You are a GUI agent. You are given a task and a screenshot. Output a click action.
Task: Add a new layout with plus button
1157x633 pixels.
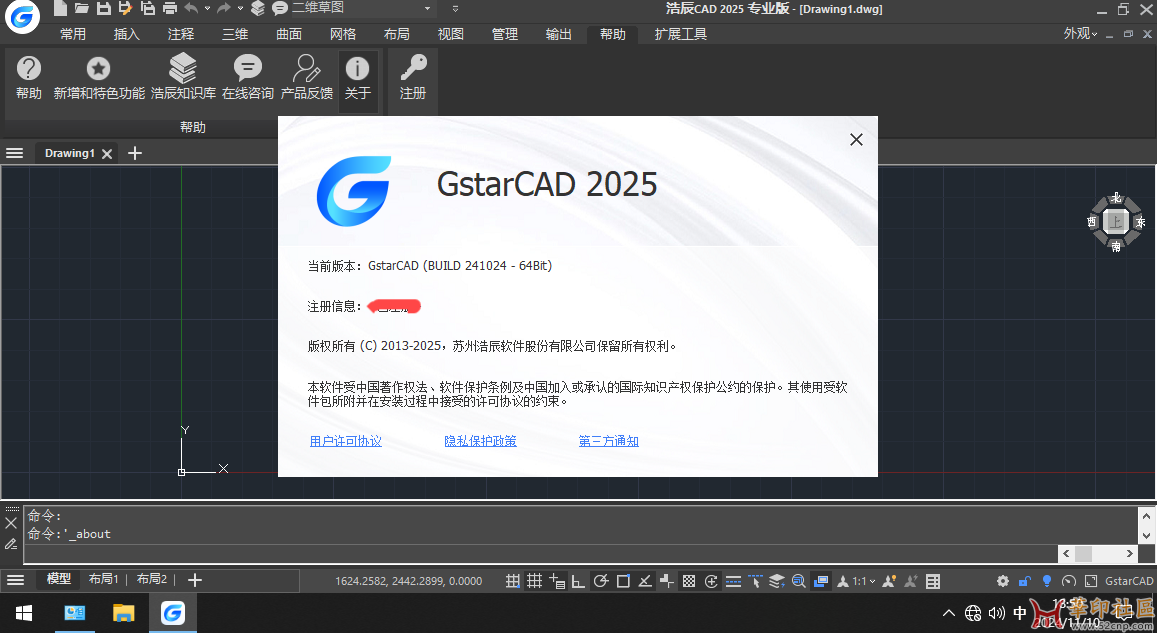coord(195,580)
